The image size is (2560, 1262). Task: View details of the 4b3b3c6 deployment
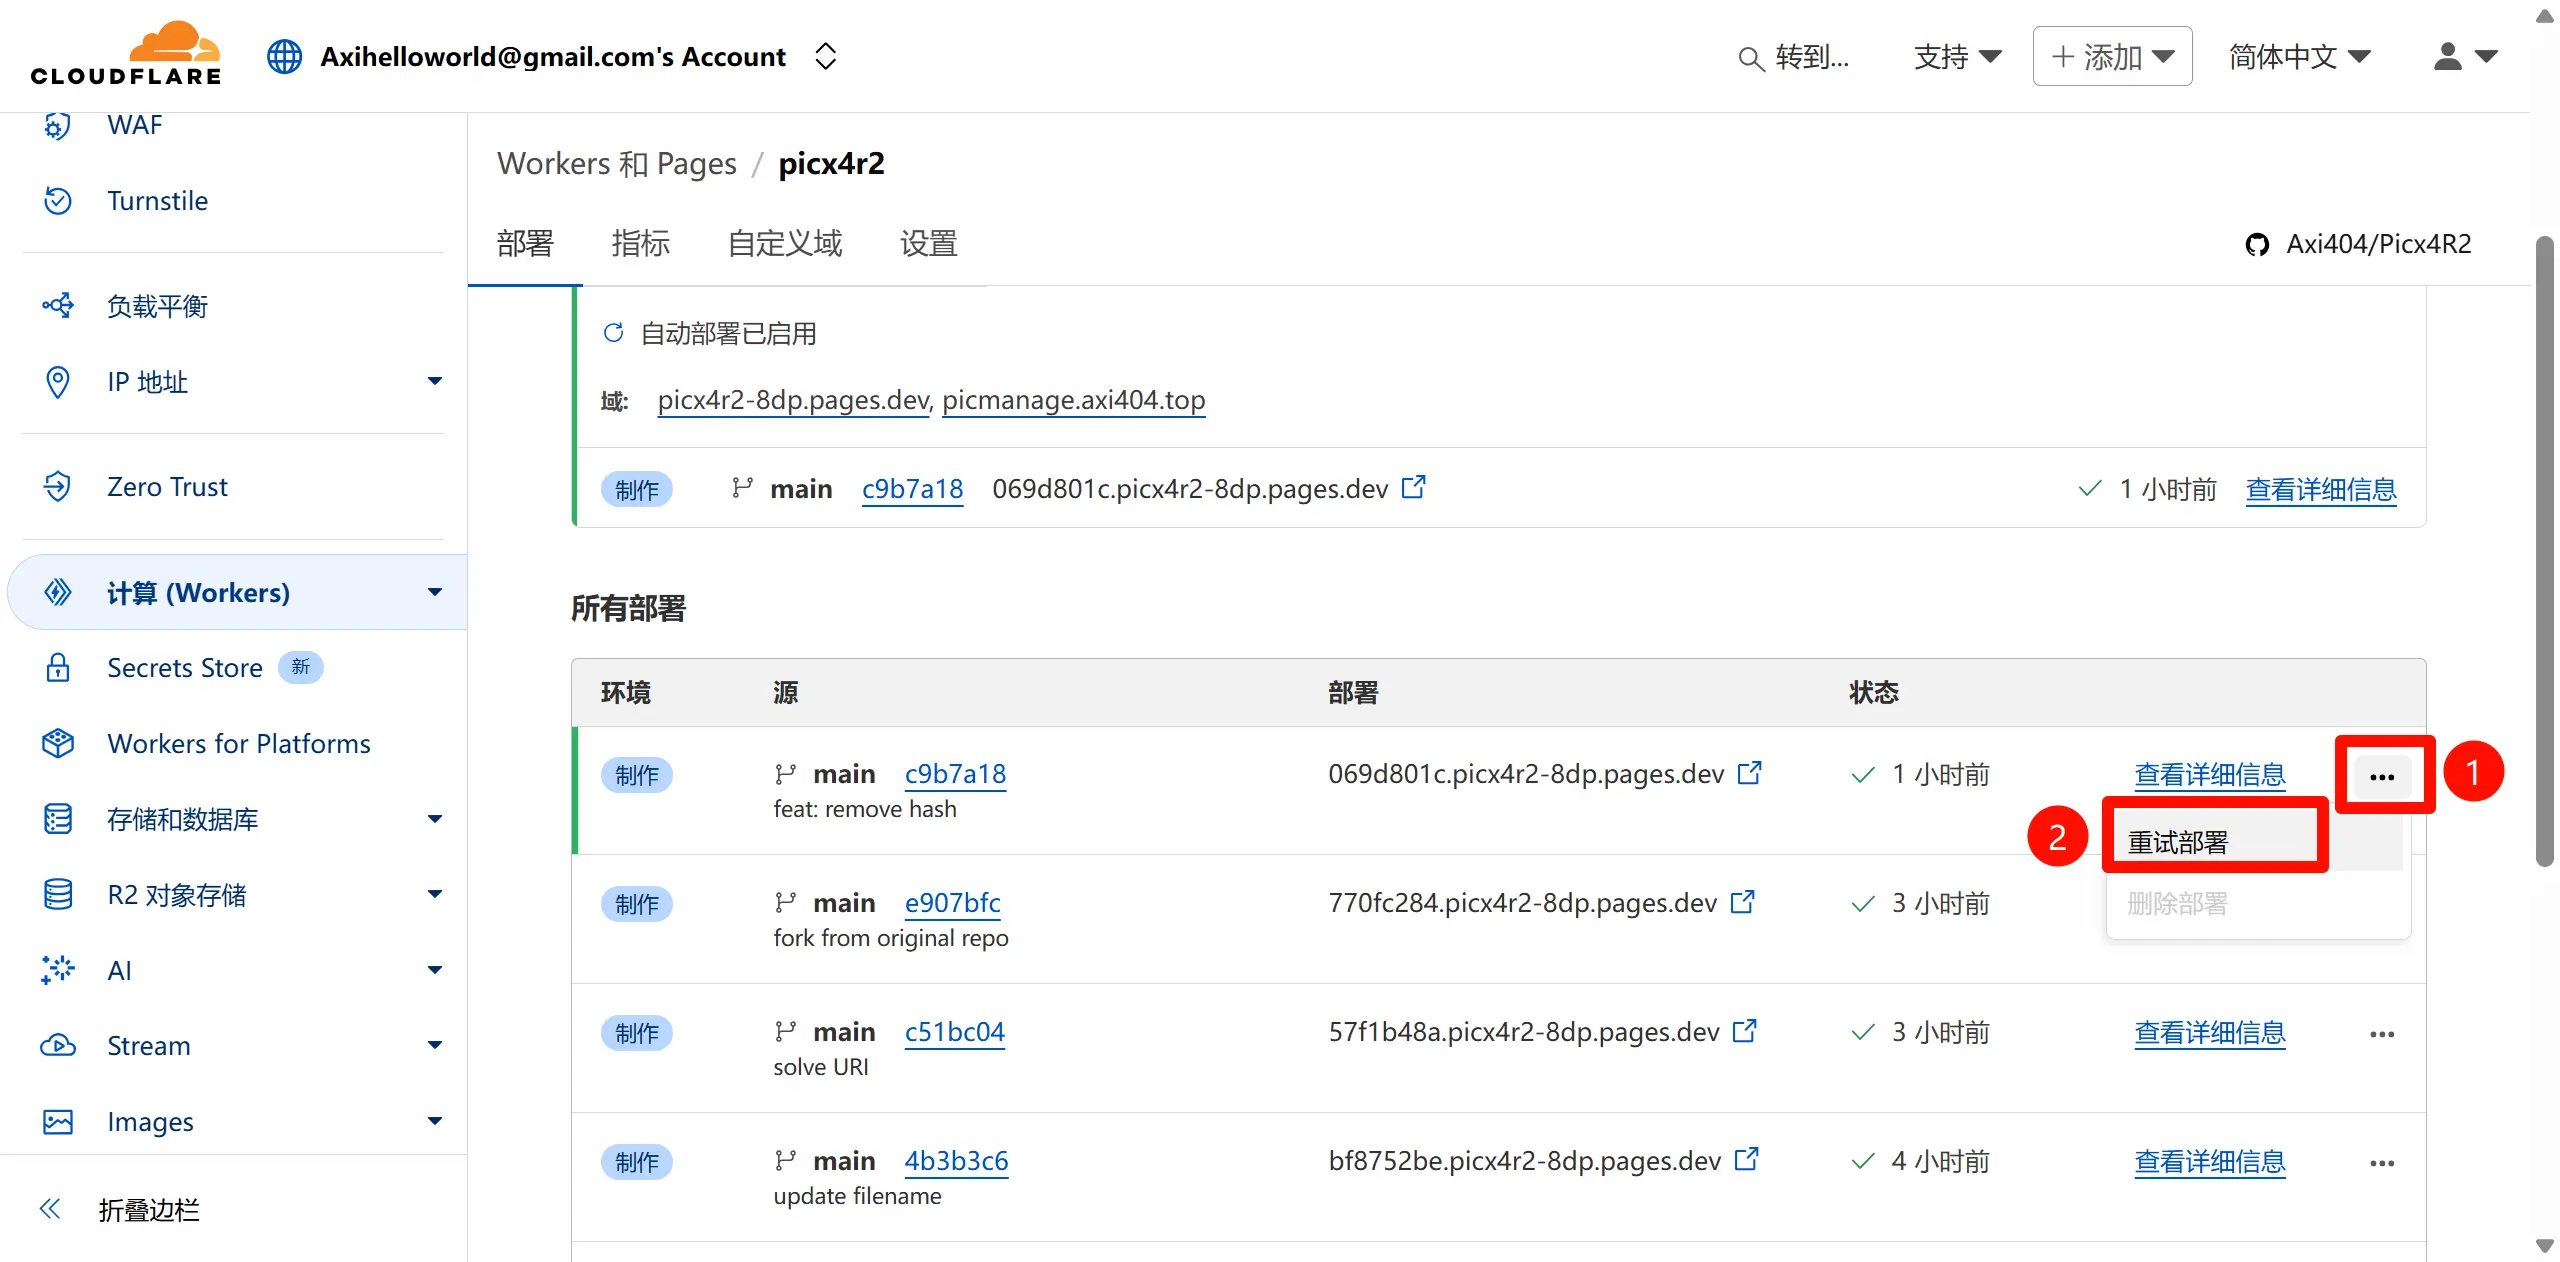pos(2210,1162)
